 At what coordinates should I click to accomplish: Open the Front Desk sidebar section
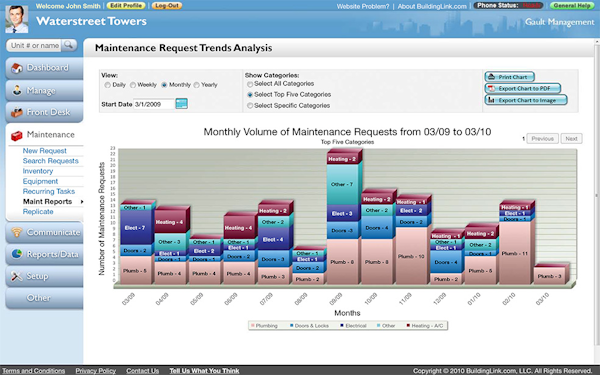44,112
